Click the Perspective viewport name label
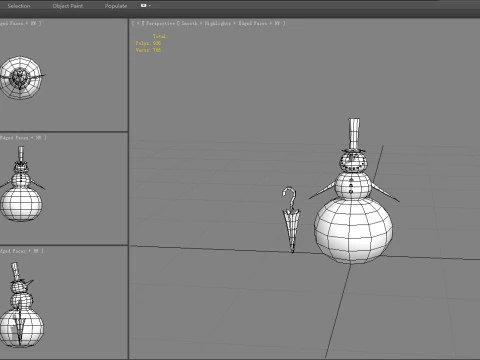This screenshot has width=480, height=360. [160, 23]
